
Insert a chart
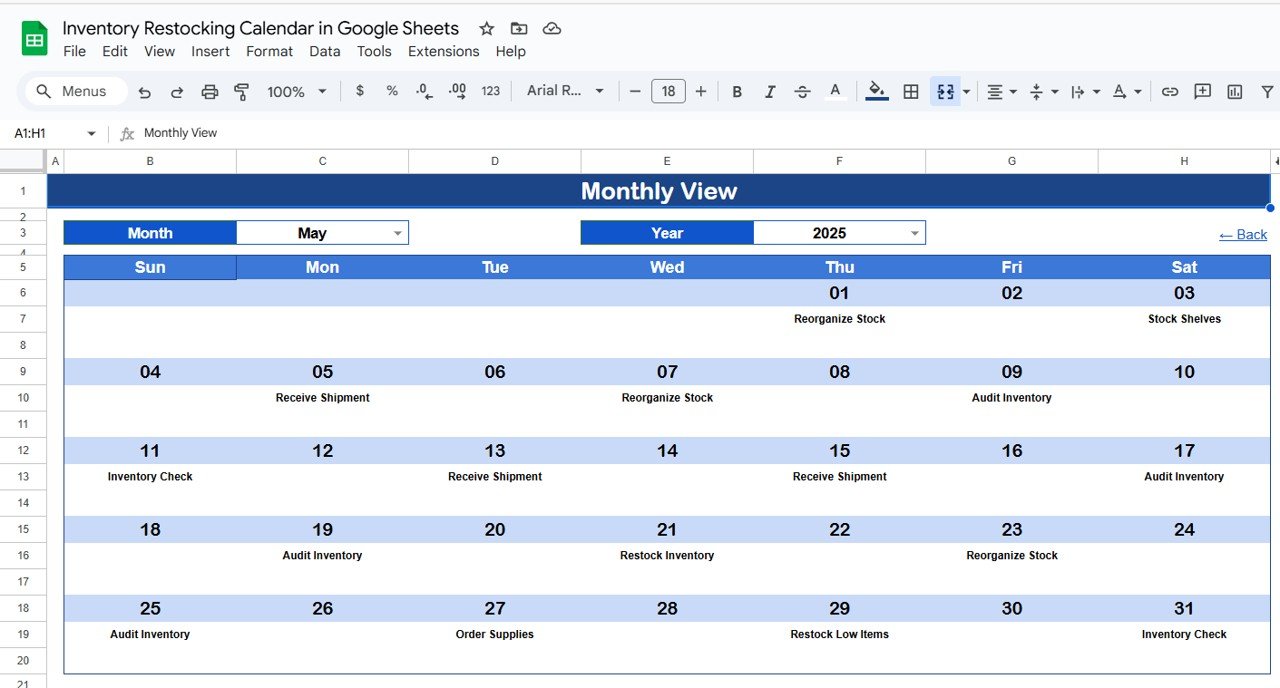[x=1235, y=91]
